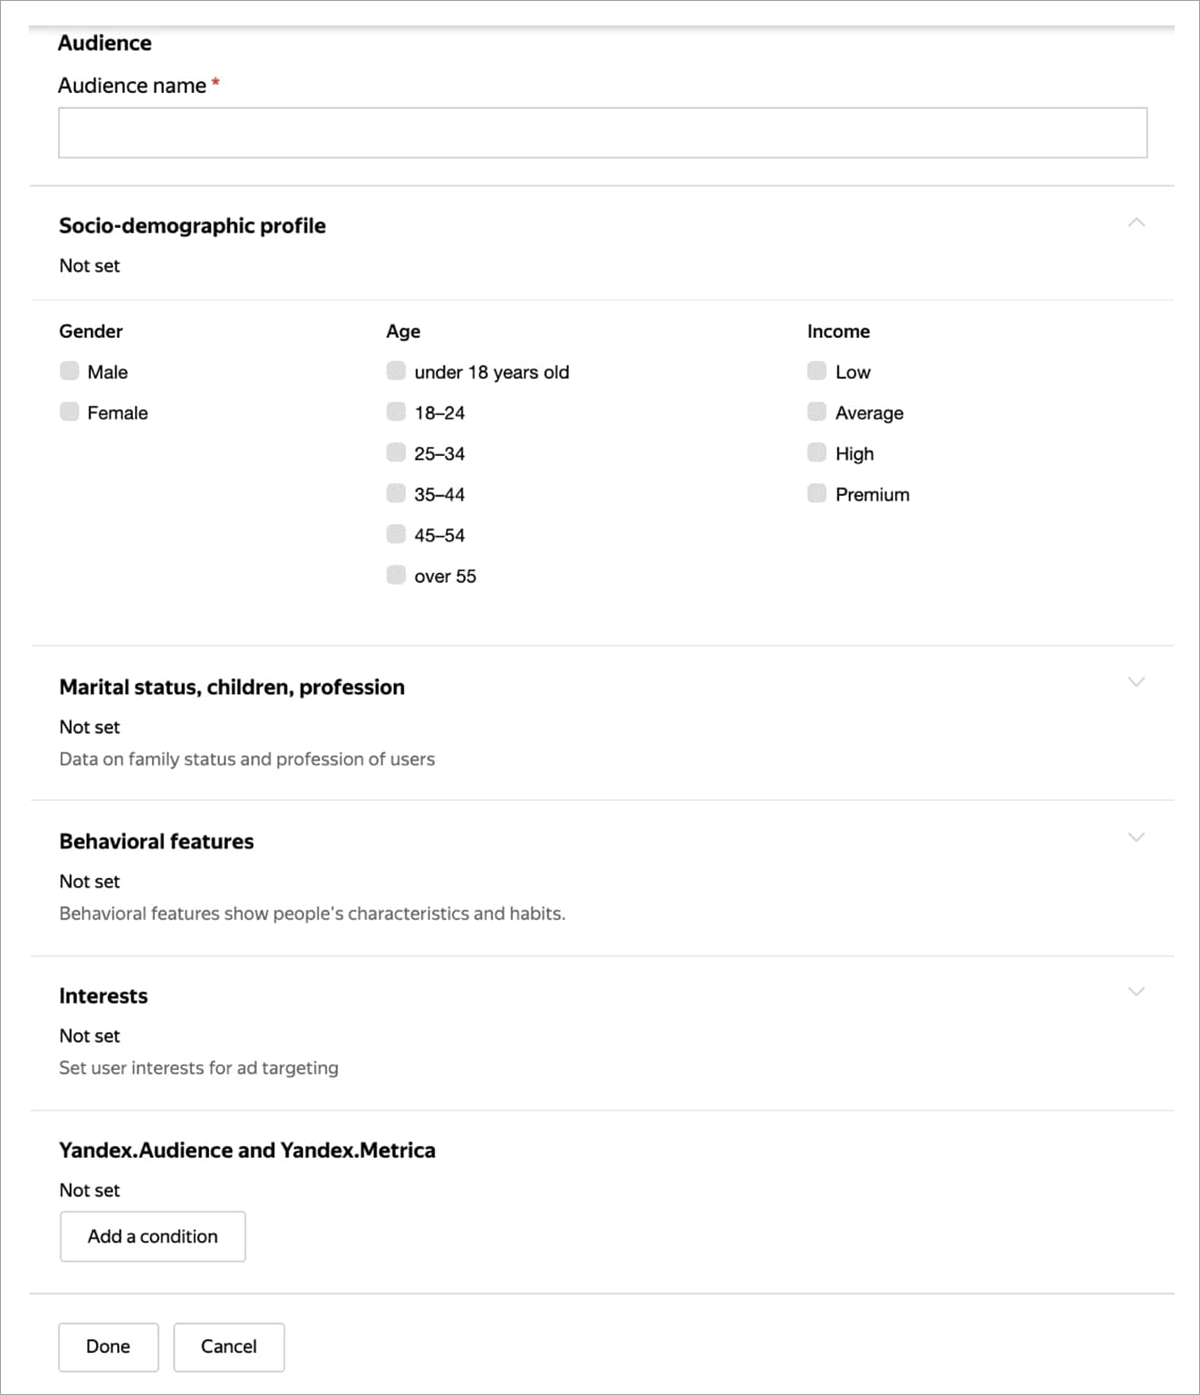Tick the Premium income checkbox

tap(817, 493)
